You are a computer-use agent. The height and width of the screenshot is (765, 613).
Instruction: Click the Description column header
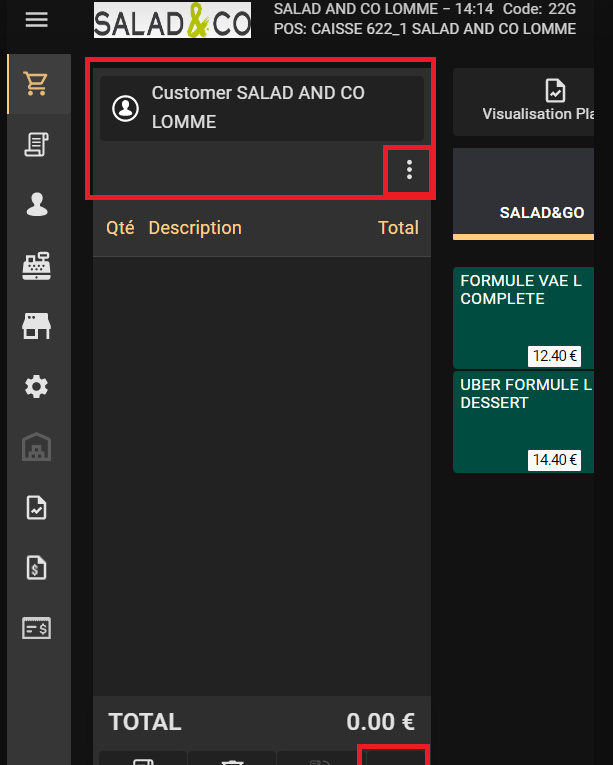[x=195, y=228]
